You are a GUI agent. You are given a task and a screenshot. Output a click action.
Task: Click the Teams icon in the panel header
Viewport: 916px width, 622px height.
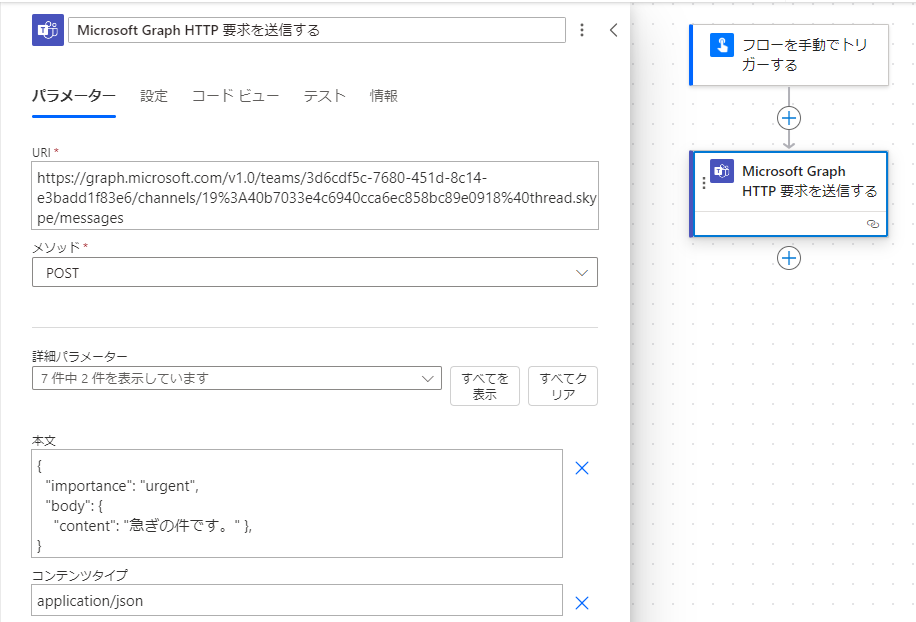pos(48,30)
